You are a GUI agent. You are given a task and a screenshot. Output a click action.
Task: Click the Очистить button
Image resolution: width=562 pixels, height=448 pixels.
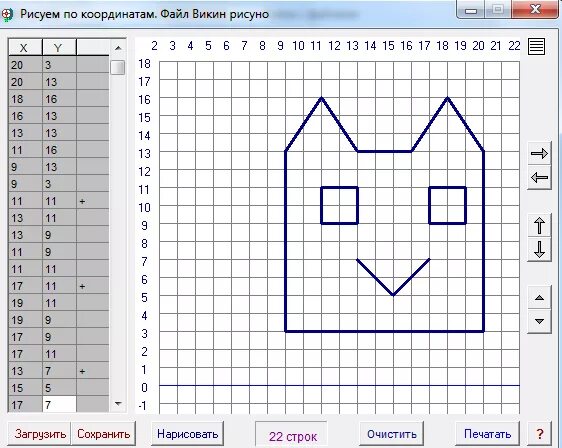tap(391, 434)
